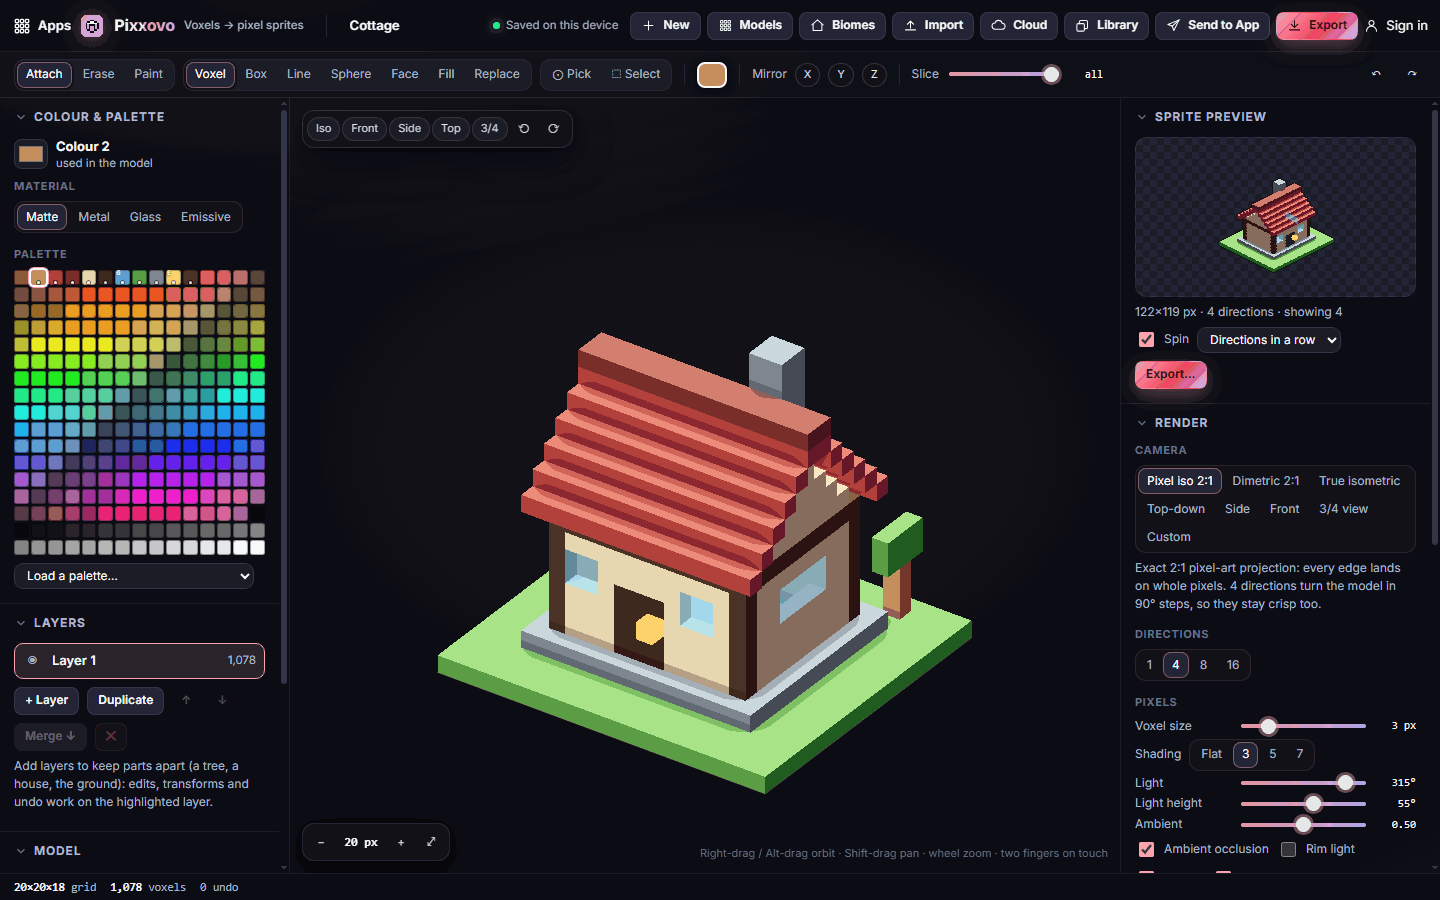Open the Apps grid launcher
The image size is (1440, 900).
tap(42, 25)
